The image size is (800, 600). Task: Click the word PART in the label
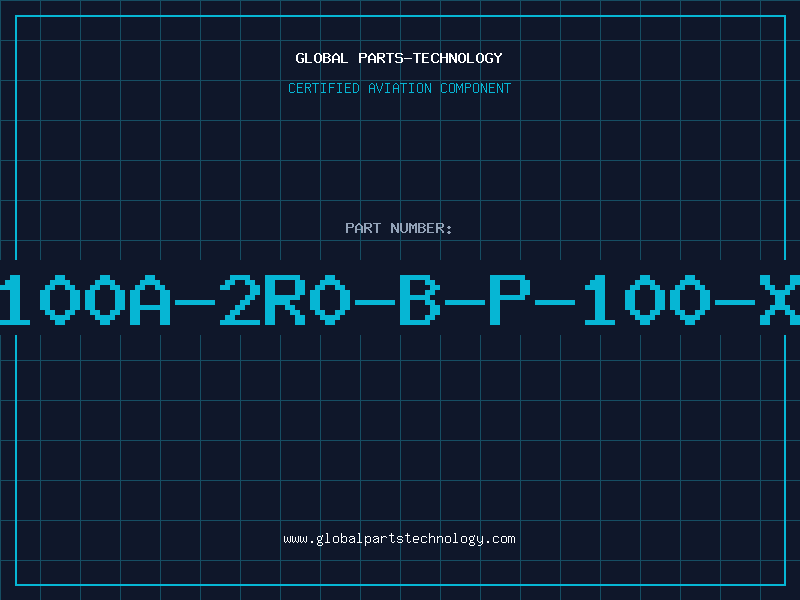coord(363,228)
